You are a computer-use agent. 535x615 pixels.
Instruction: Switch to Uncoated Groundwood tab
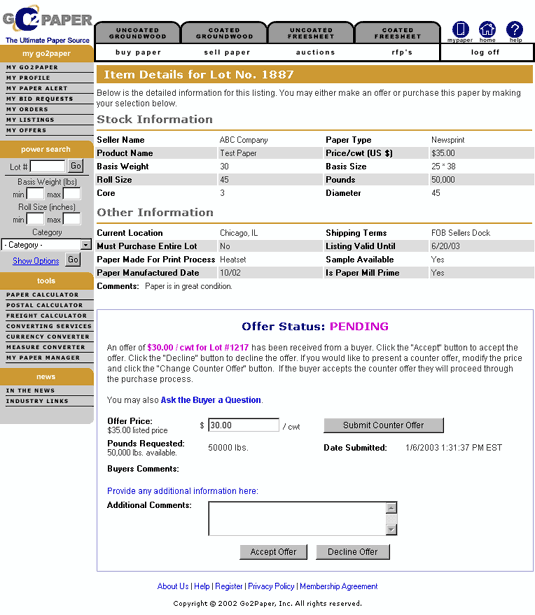(138, 33)
